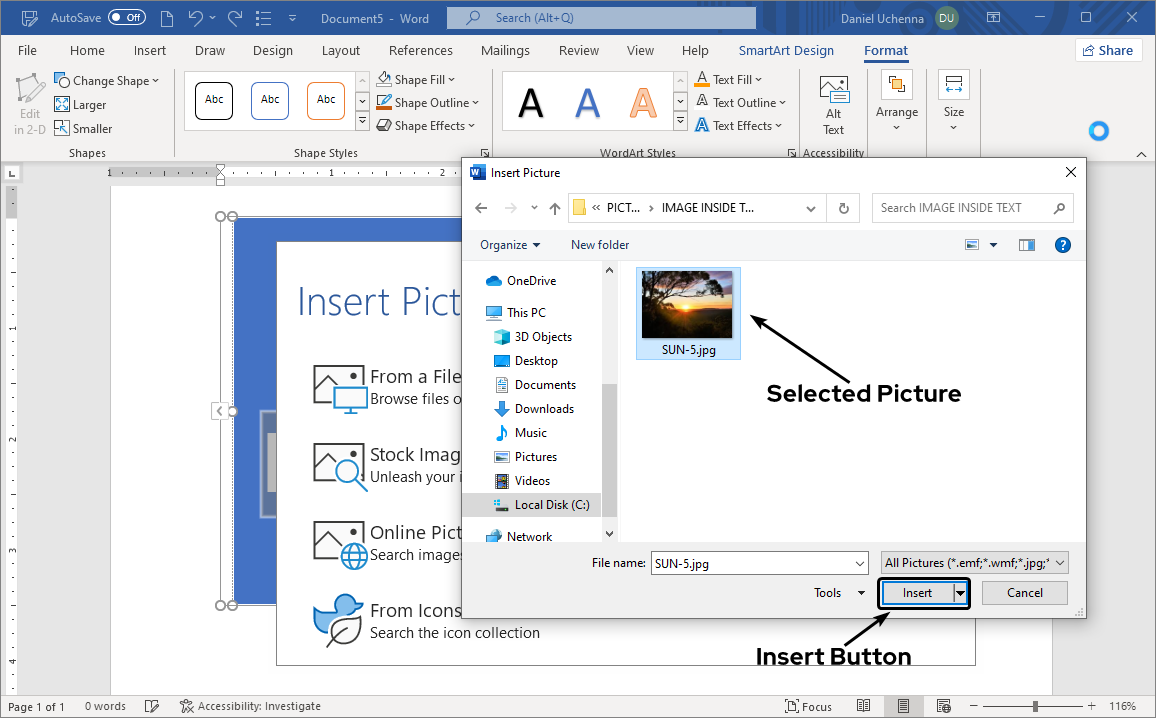Image resolution: width=1156 pixels, height=718 pixels.
Task: Open the Text Effects options
Action: point(741,125)
